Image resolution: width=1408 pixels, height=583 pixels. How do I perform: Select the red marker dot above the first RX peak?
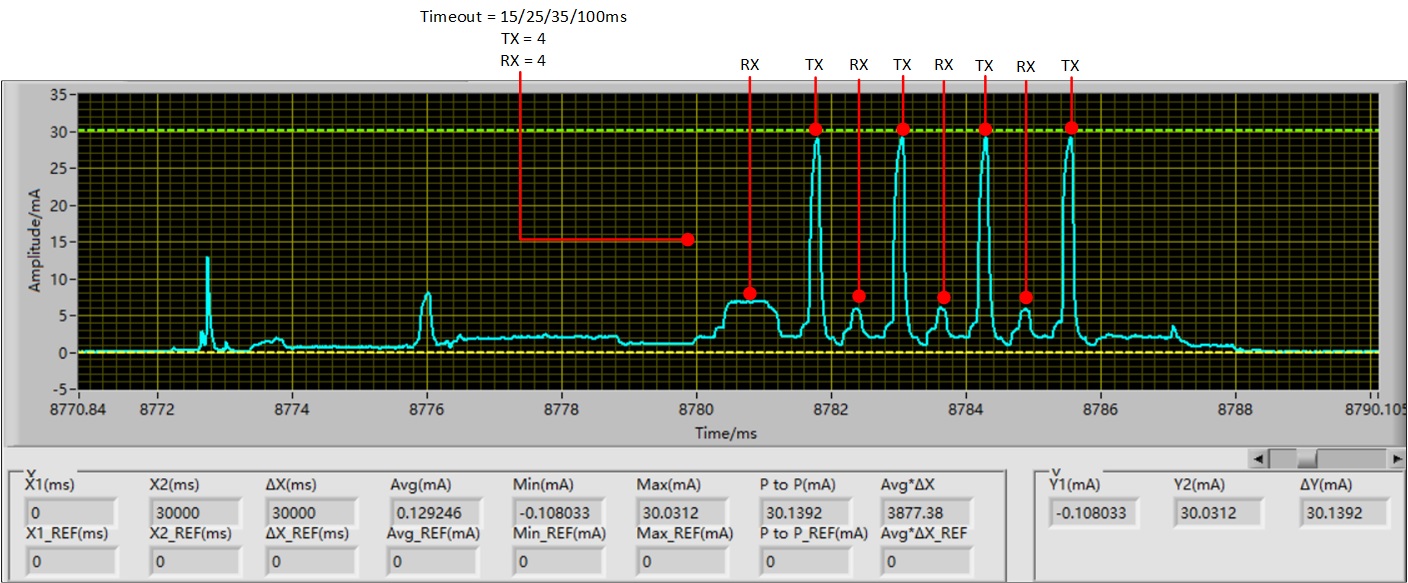[x=750, y=295]
